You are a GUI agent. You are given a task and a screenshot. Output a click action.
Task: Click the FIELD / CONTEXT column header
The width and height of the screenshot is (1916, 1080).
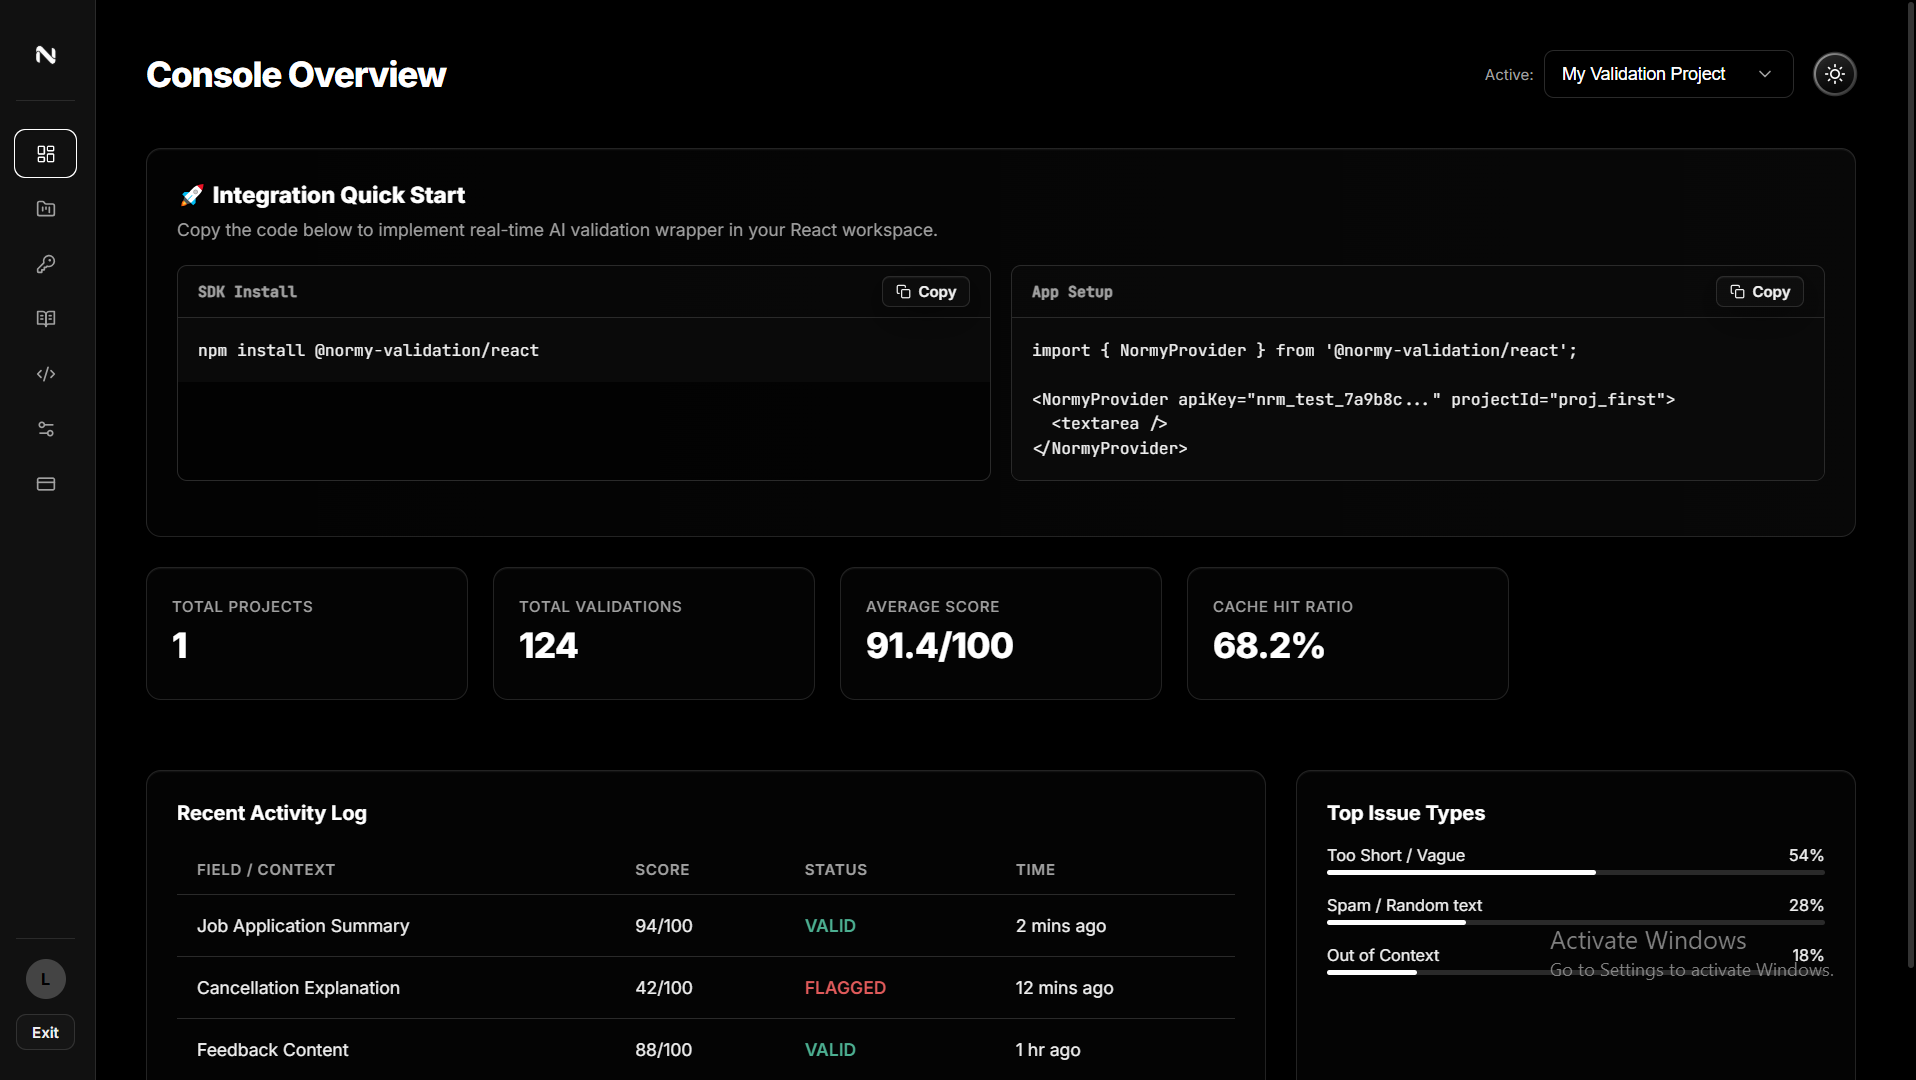click(266, 870)
